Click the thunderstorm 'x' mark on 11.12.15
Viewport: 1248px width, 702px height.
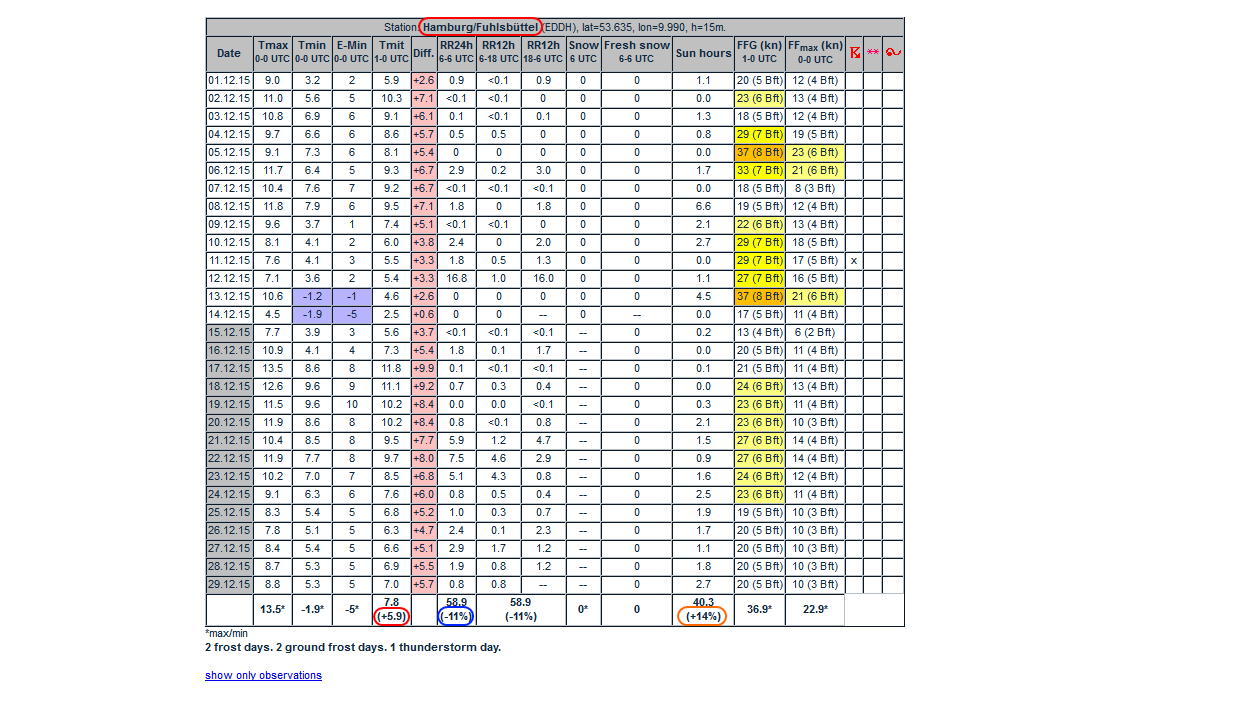[x=855, y=261]
